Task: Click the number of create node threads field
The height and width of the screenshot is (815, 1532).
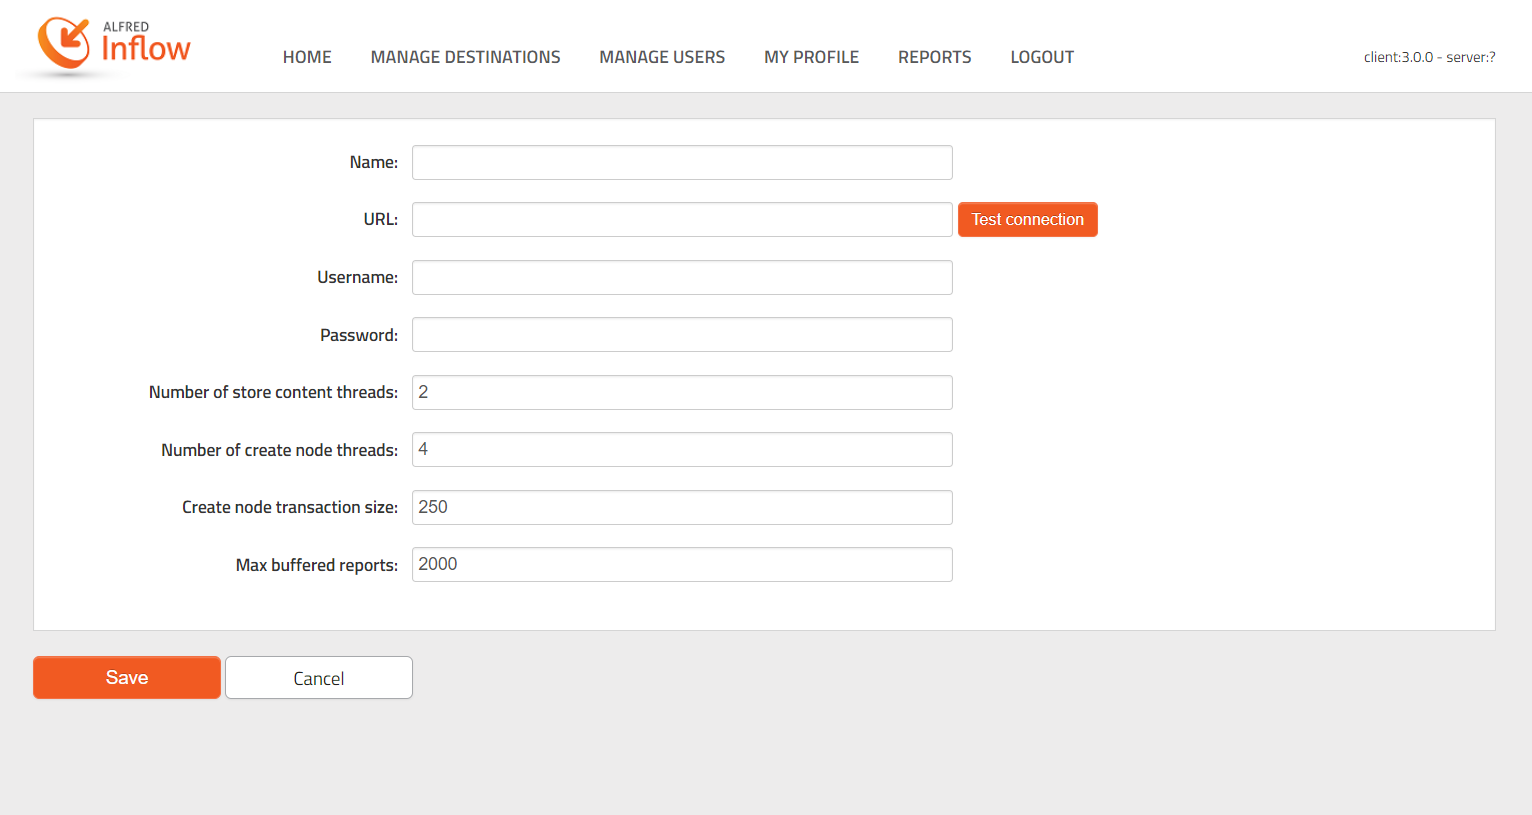Action: [682, 450]
